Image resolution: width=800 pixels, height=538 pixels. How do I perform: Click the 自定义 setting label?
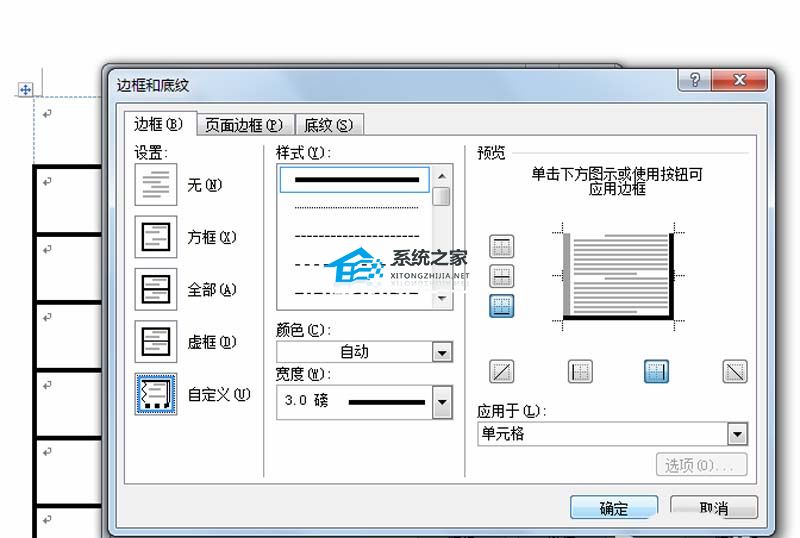[x=219, y=395]
